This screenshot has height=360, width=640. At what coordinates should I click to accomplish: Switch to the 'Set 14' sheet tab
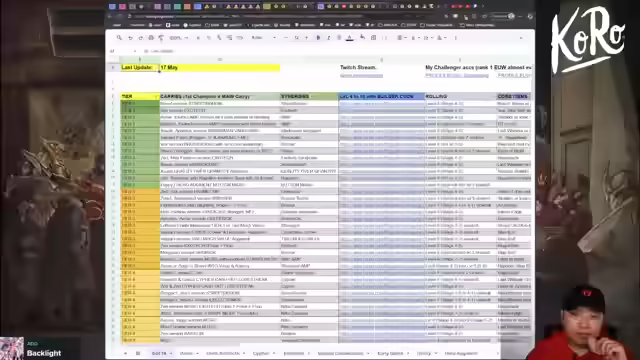(162, 353)
